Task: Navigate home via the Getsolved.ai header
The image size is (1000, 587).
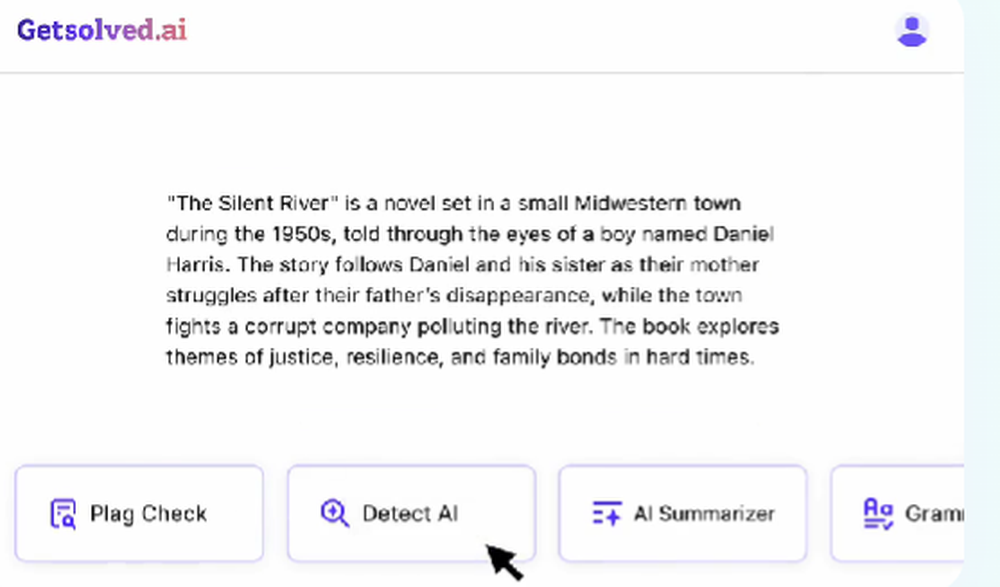Action: pos(100,29)
